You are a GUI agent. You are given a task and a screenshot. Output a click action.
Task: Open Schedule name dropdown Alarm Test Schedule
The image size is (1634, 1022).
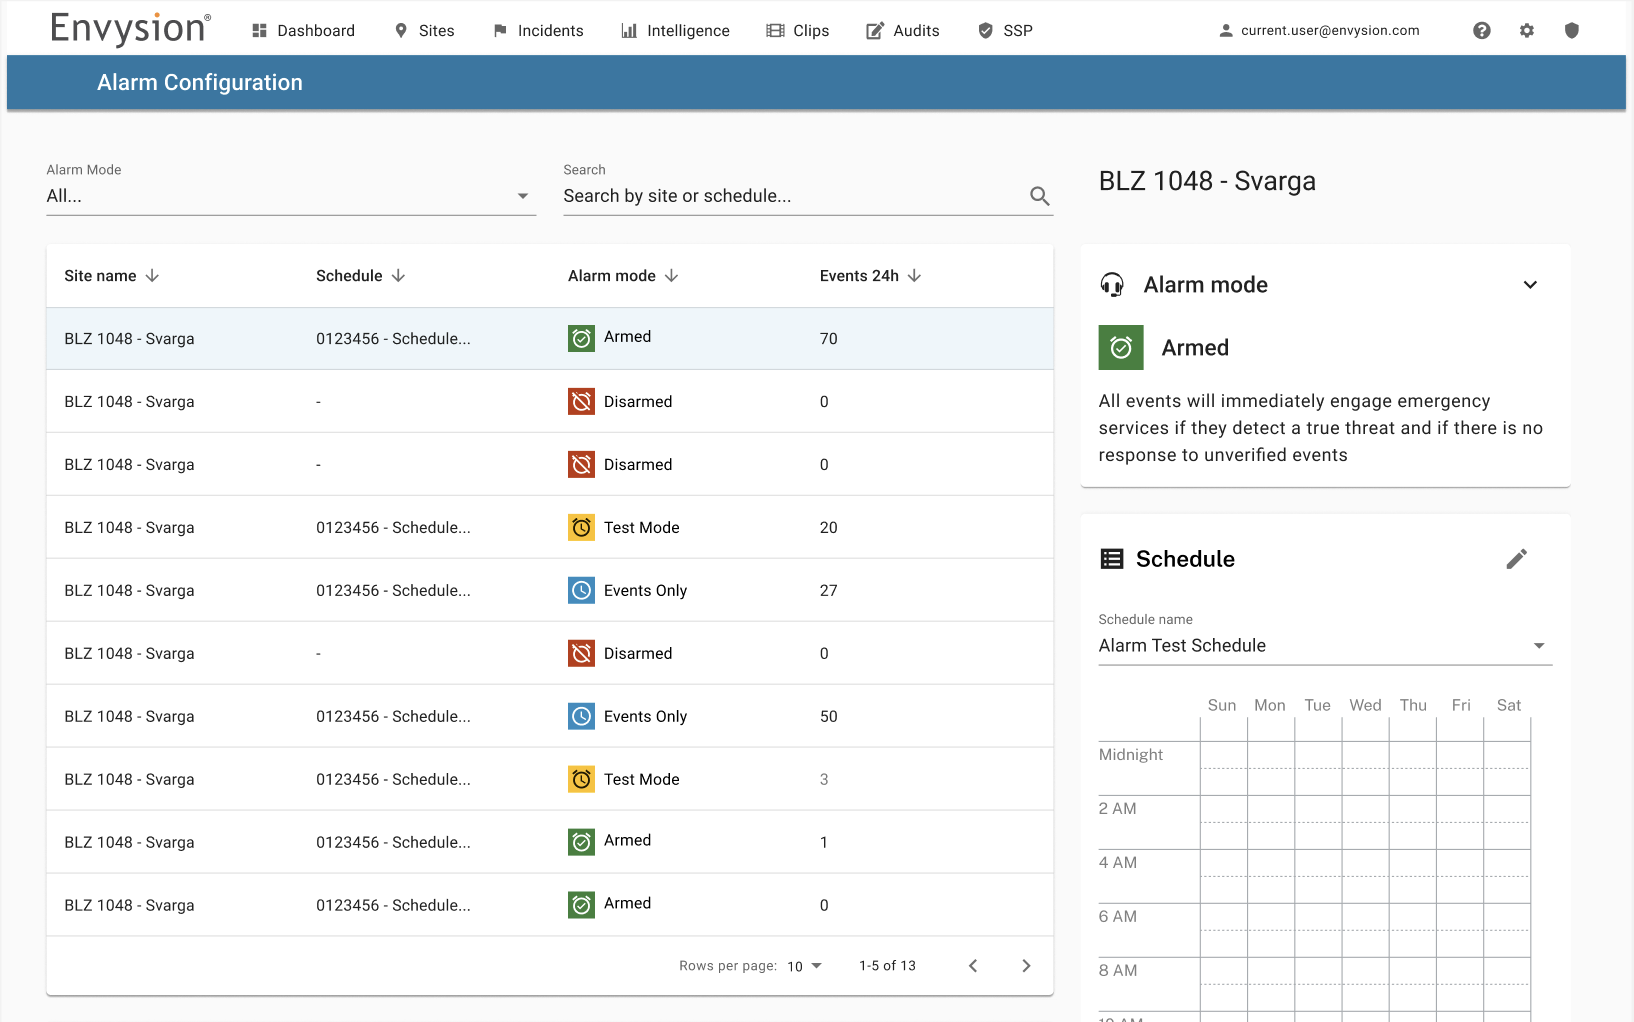pyautogui.click(x=1325, y=646)
